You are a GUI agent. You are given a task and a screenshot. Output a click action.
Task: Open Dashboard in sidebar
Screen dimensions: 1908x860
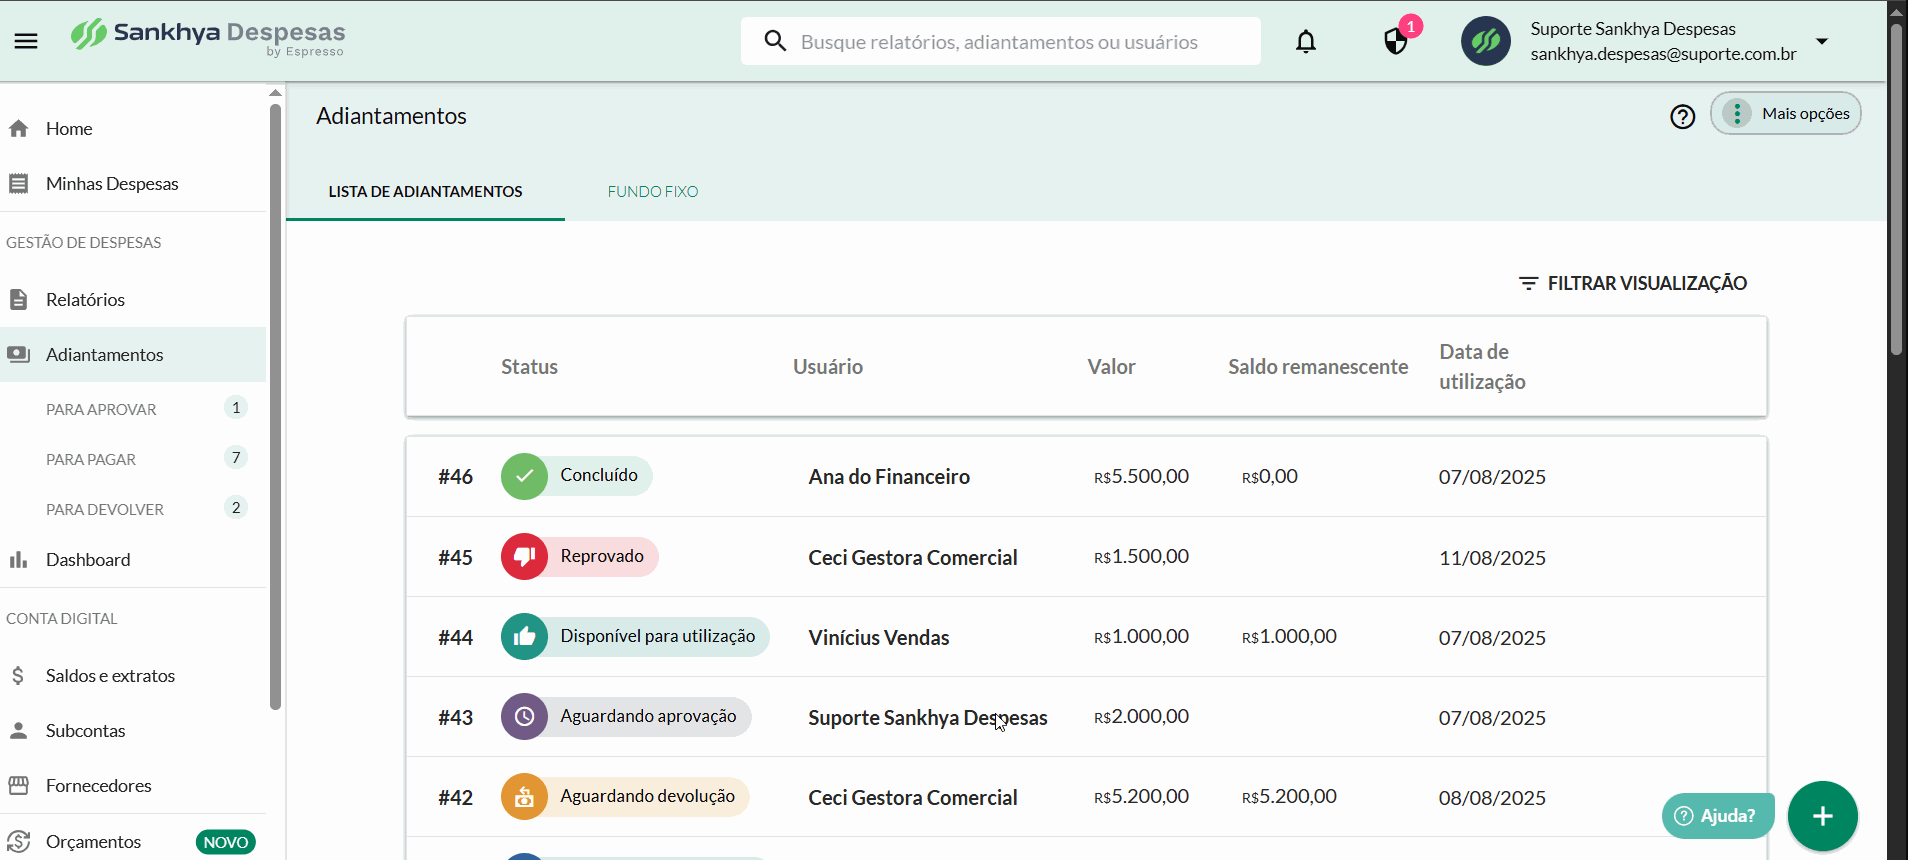(133, 560)
